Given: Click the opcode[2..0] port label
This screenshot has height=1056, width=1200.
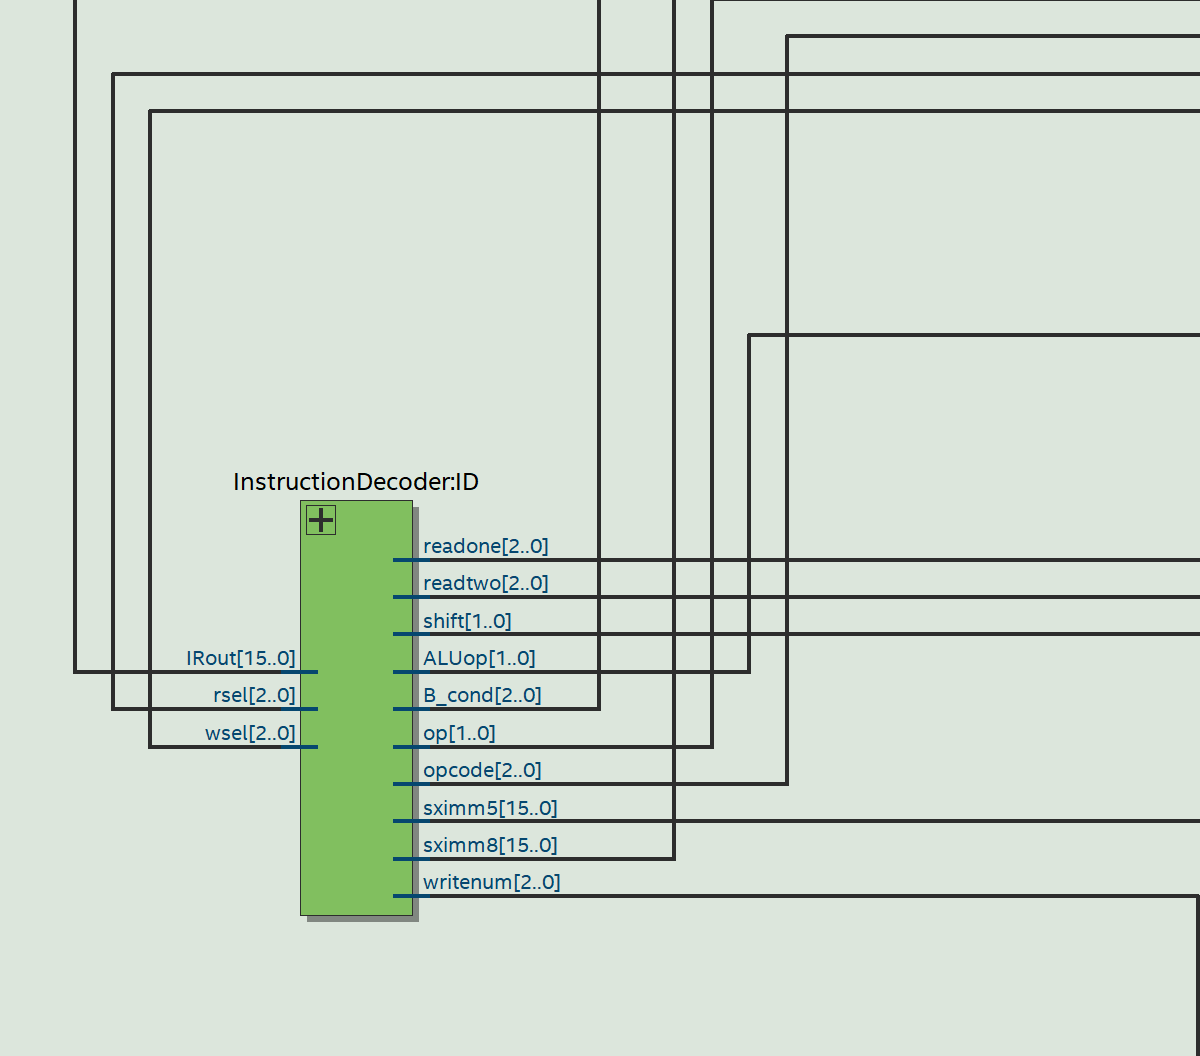Looking at the screenshot, I should (481, 769).
